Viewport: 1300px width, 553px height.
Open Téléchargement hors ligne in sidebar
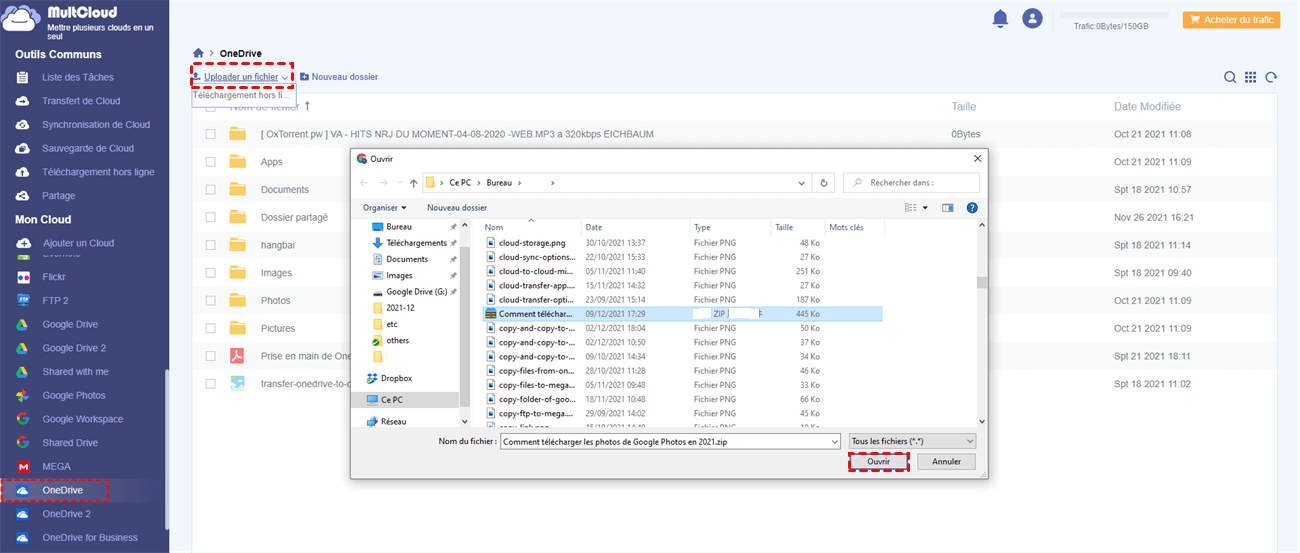pos(98,172)
